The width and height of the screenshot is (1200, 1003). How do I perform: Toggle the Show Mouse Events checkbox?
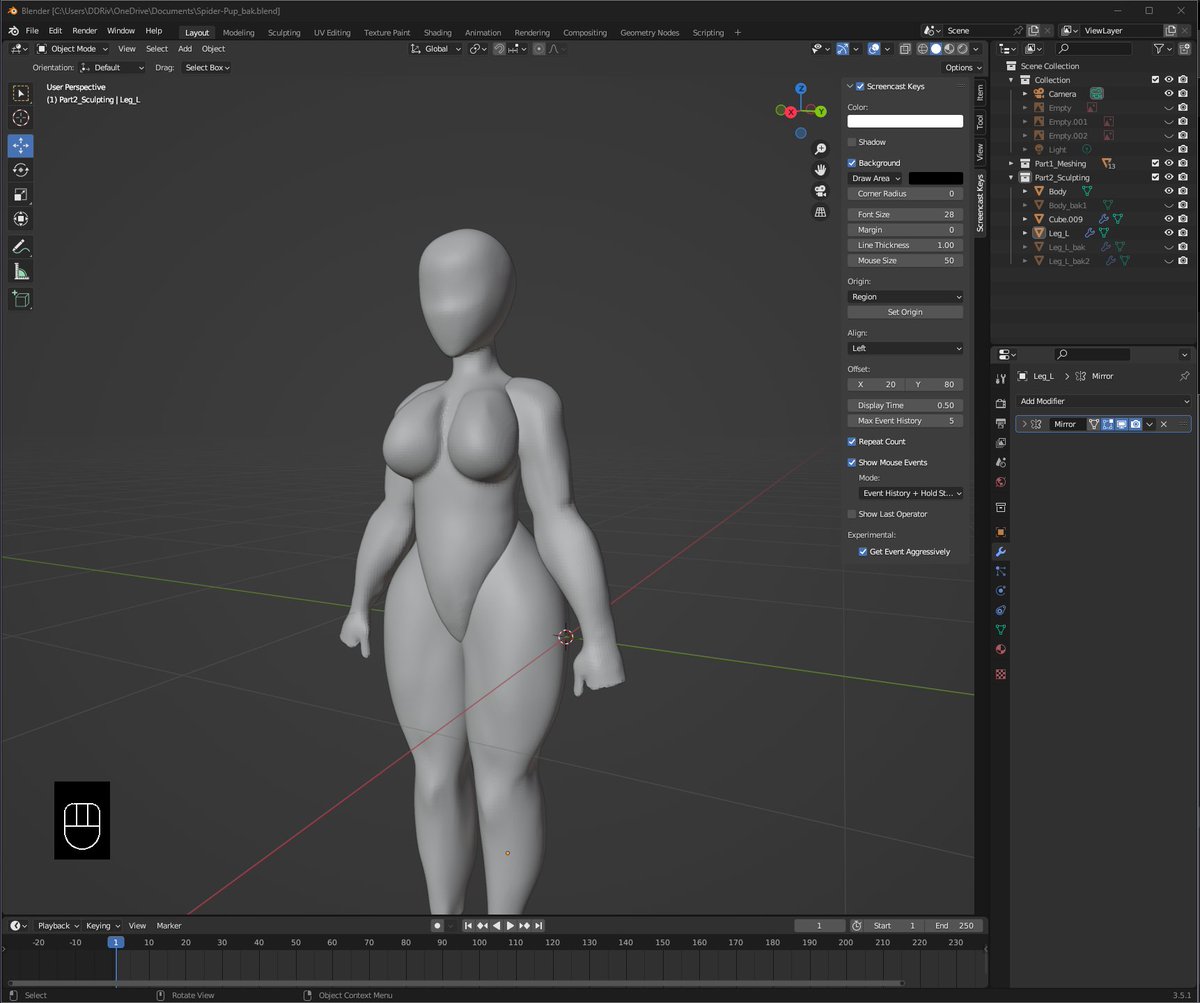pos(852,463)
